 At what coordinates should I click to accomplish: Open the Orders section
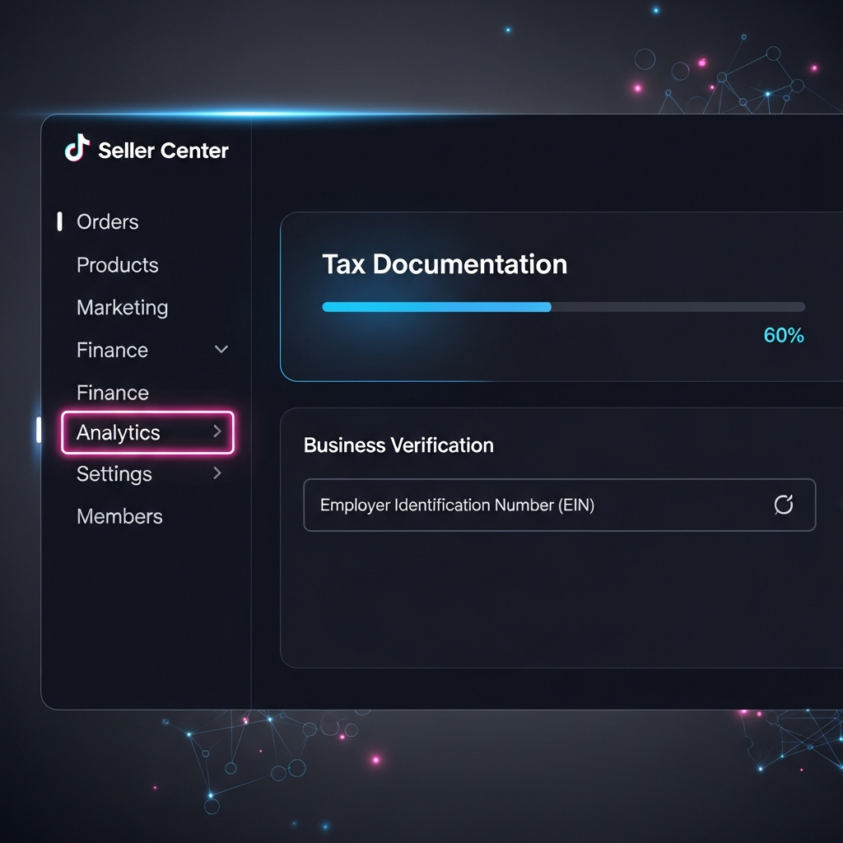pos(108,222)
